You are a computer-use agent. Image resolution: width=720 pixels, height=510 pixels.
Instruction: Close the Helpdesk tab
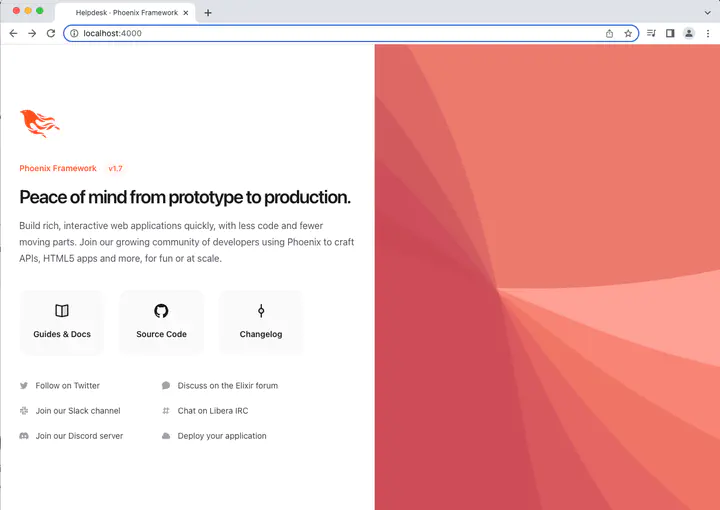click(186, 13)
